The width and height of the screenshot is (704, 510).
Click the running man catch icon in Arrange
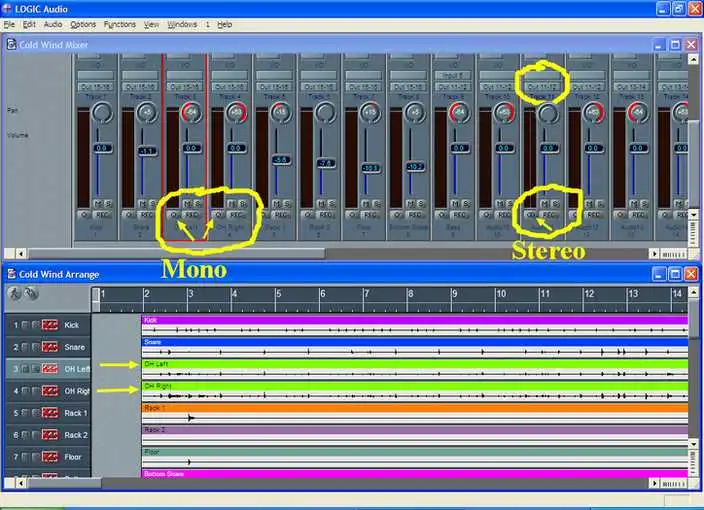[x=15, y=294]
